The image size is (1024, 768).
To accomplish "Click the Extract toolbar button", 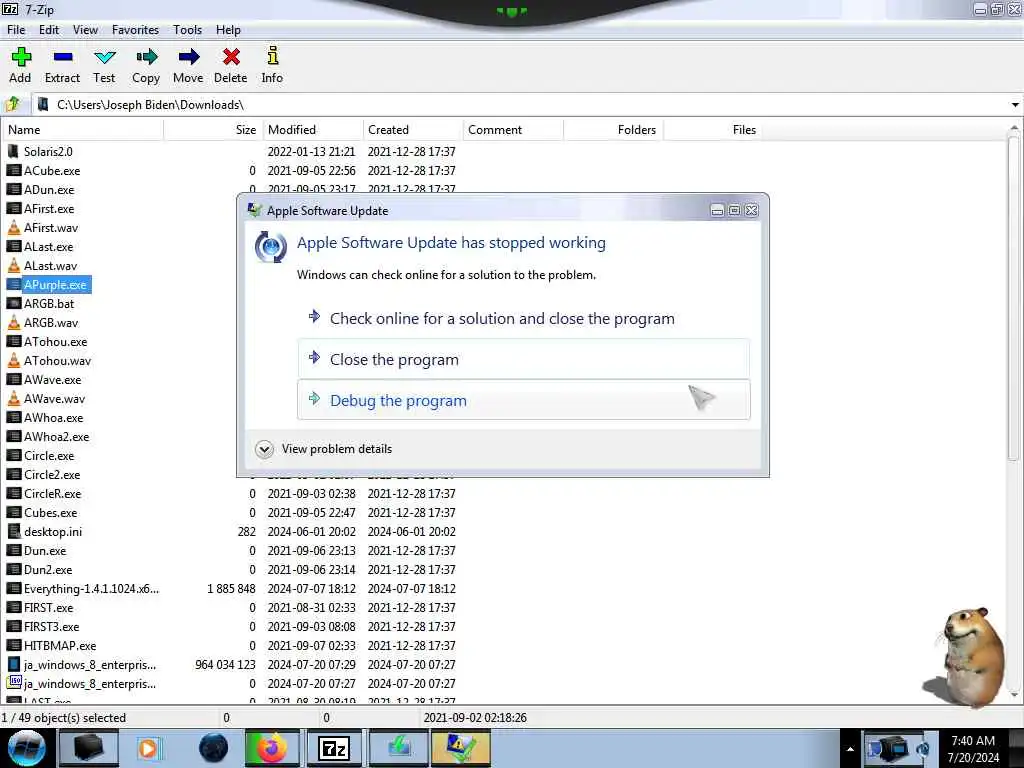I will 62,65.
